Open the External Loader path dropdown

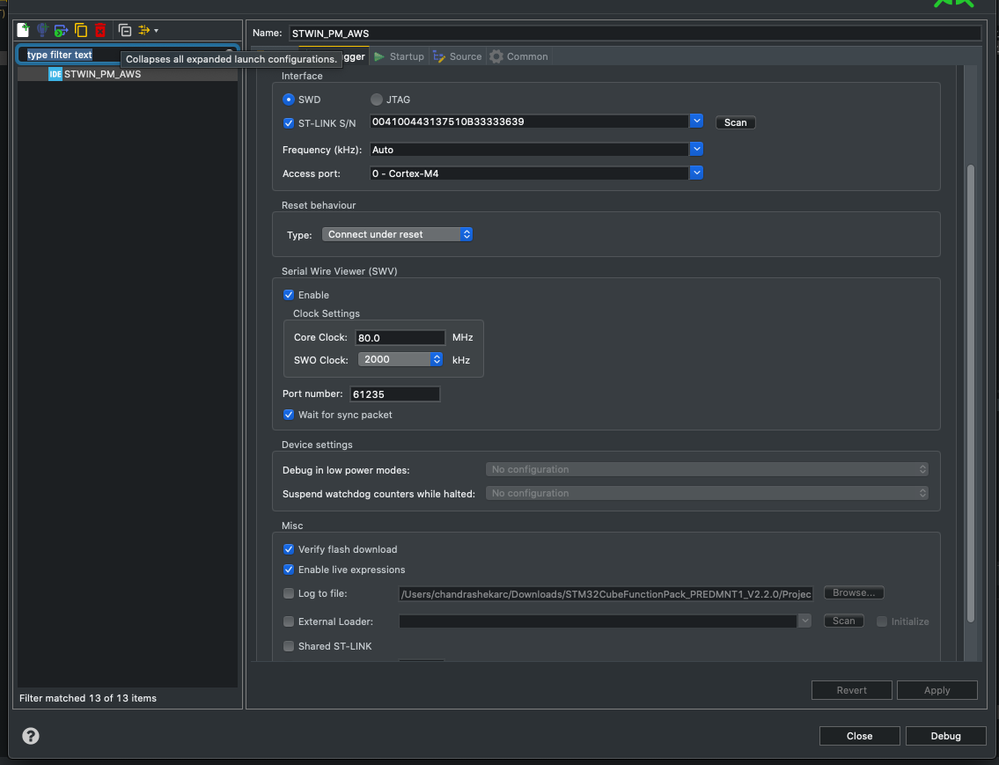[805, 620]
